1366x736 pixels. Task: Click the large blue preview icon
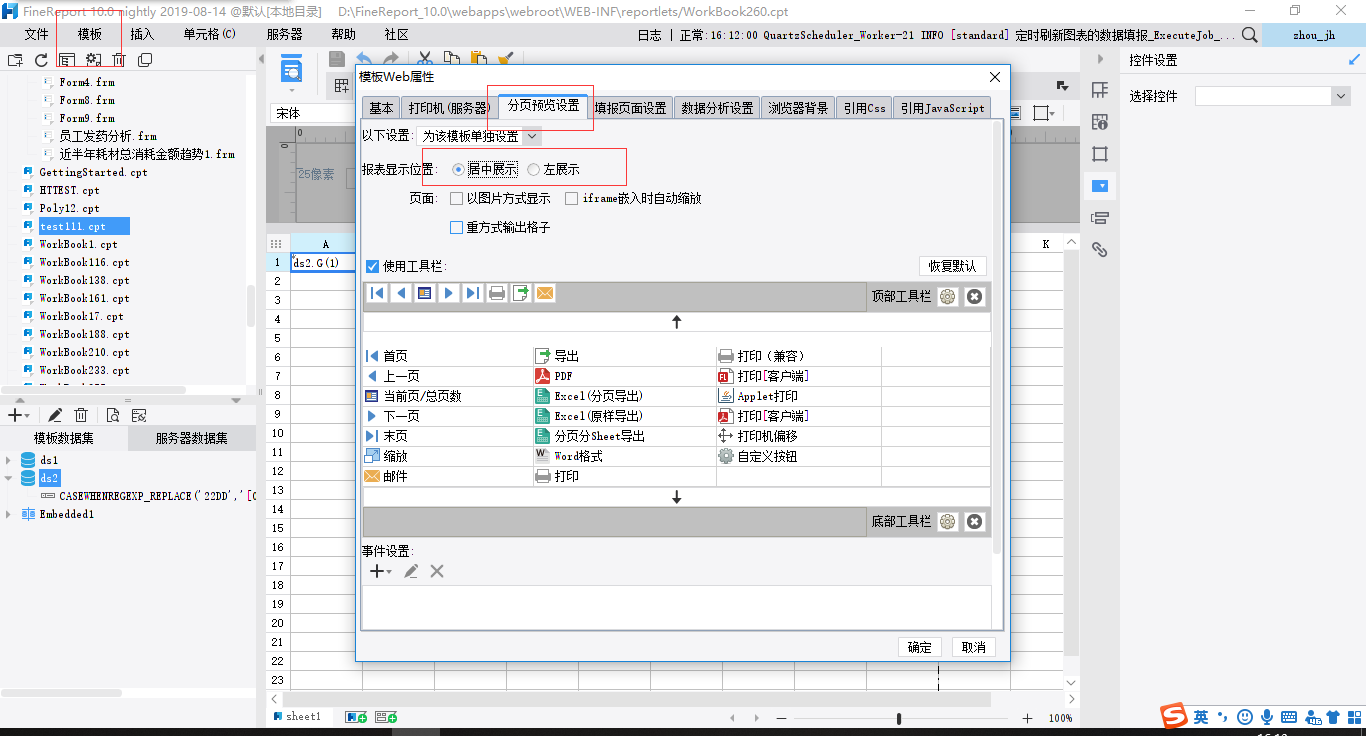pos(292,71)
